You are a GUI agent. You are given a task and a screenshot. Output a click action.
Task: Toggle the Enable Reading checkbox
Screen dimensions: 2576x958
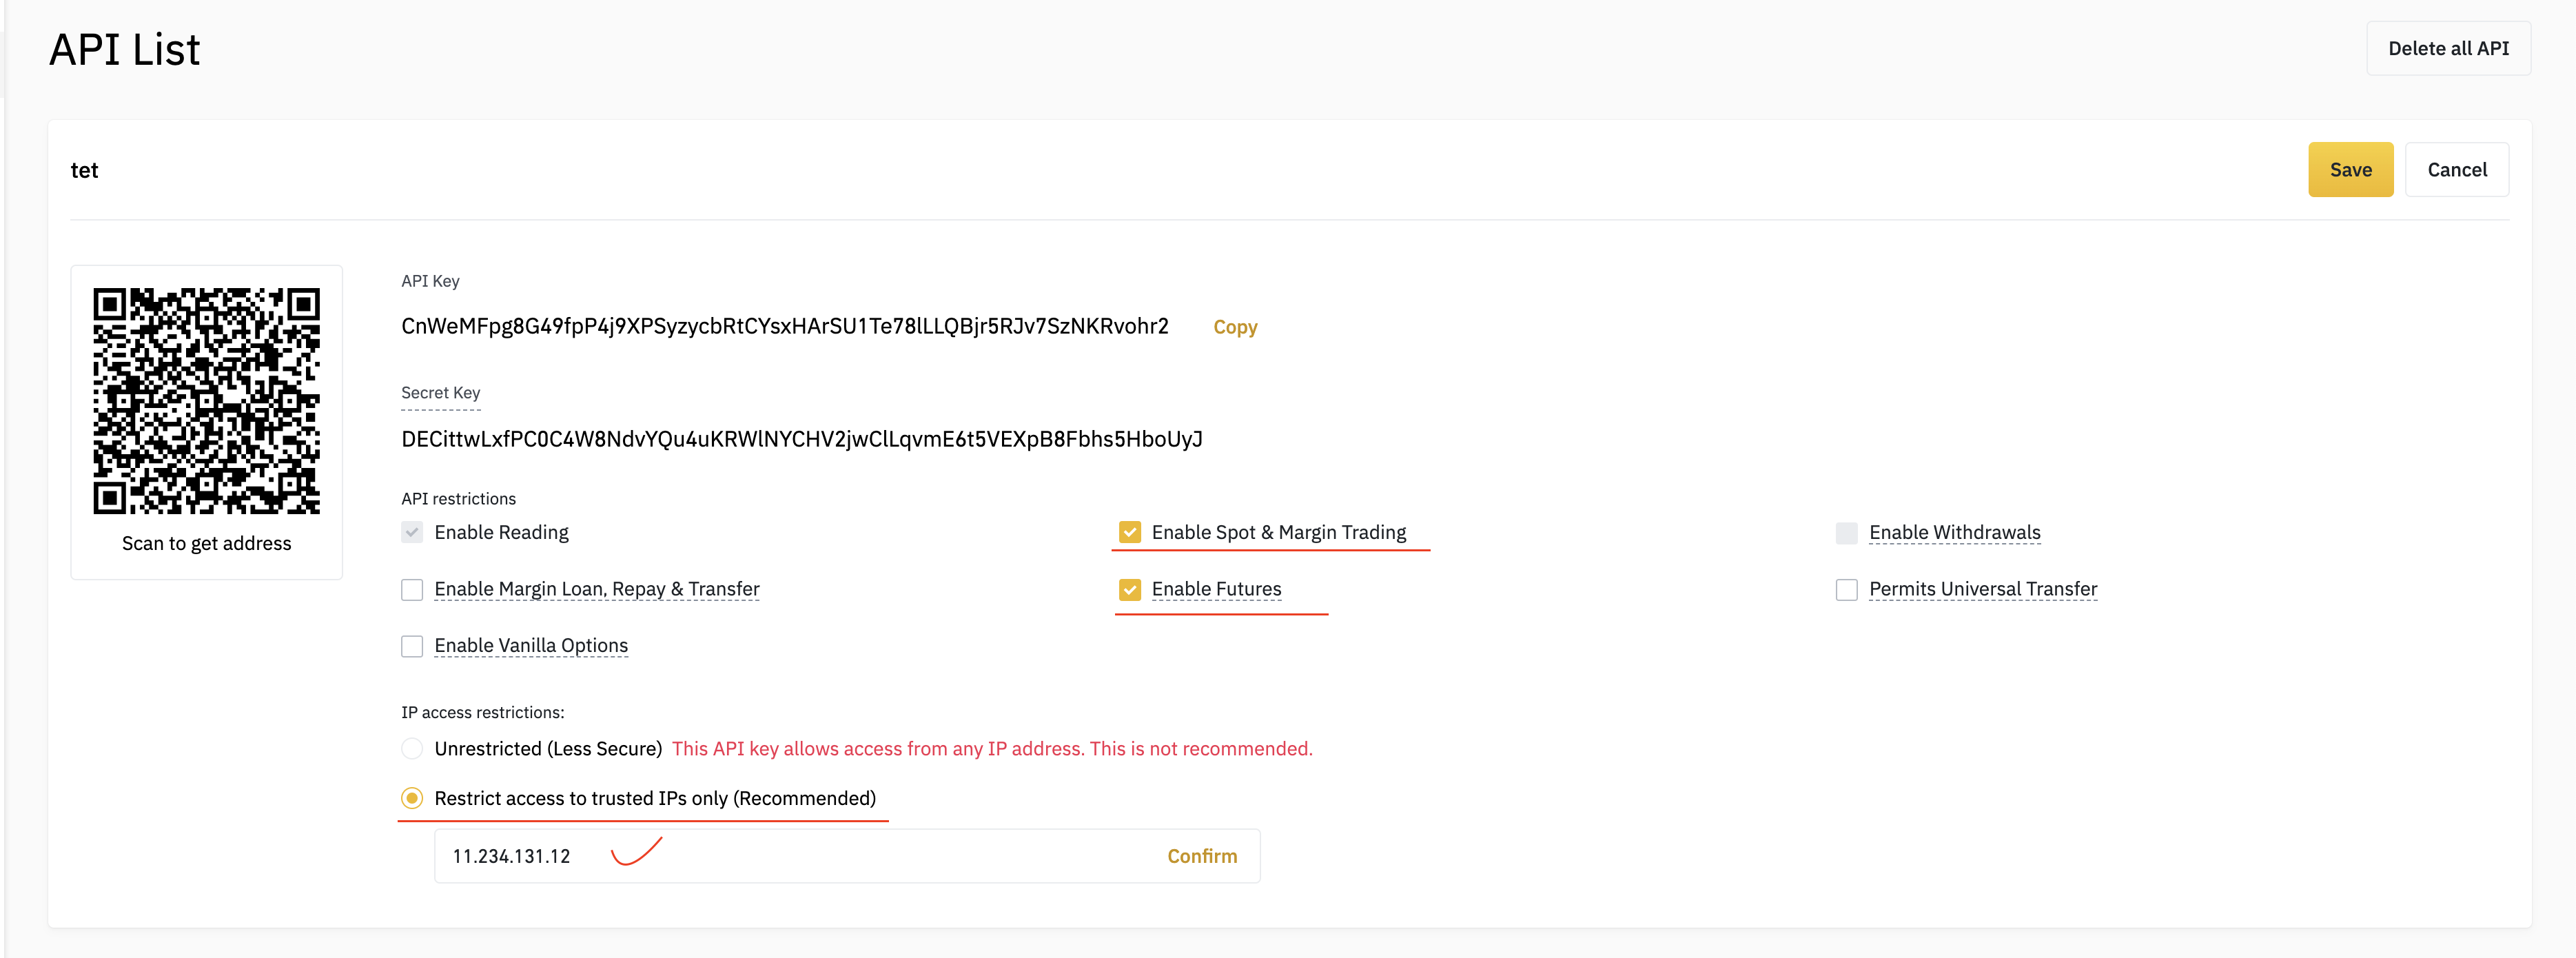tap(412, 532)
